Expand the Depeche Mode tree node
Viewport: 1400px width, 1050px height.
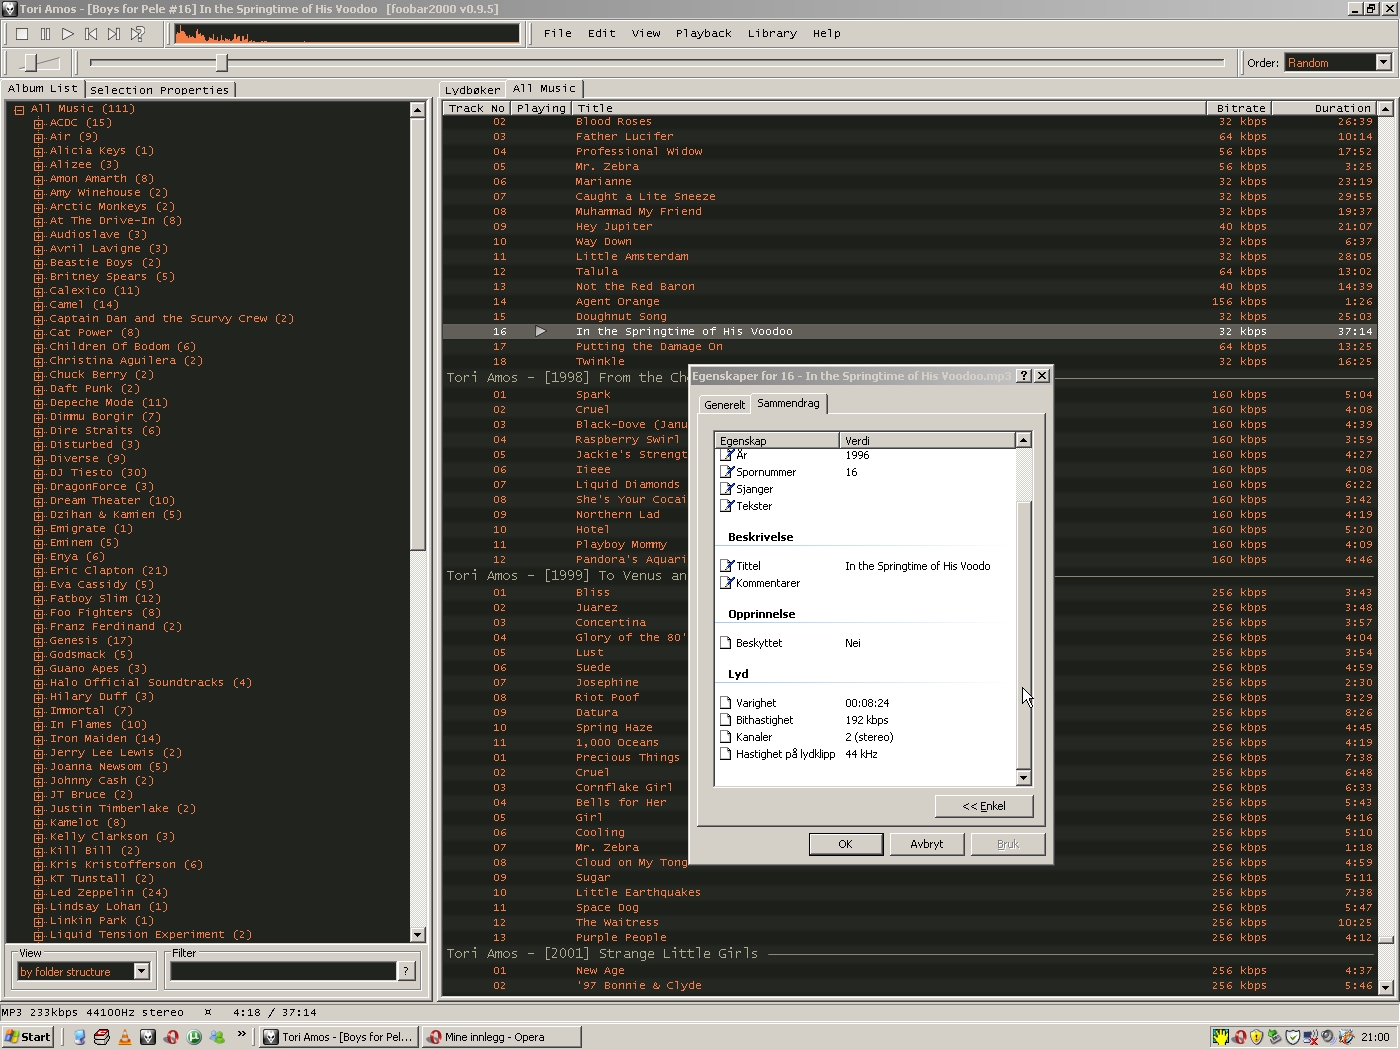(39, 403)
